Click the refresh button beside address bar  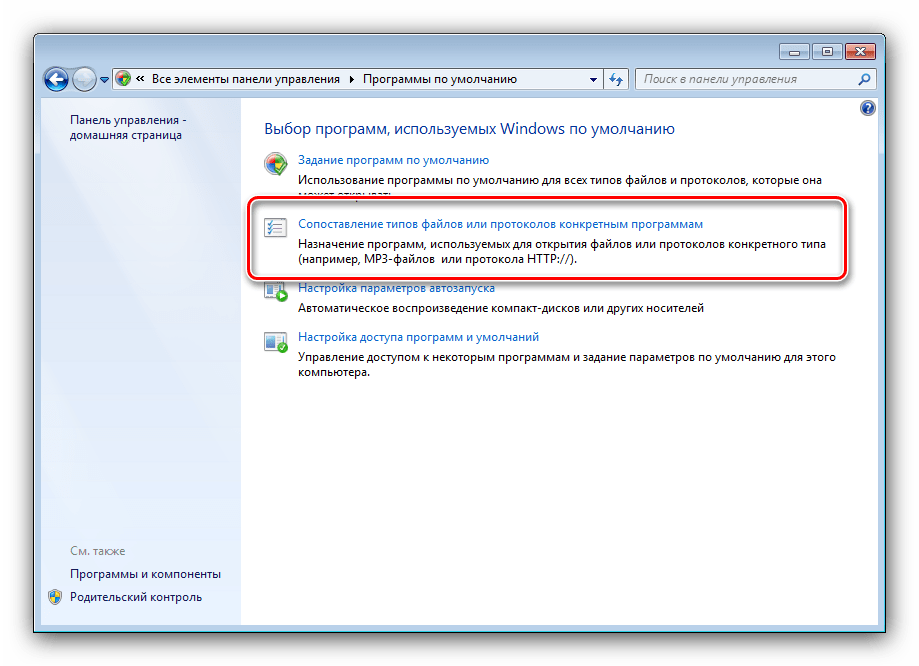(x=616, y=79)
